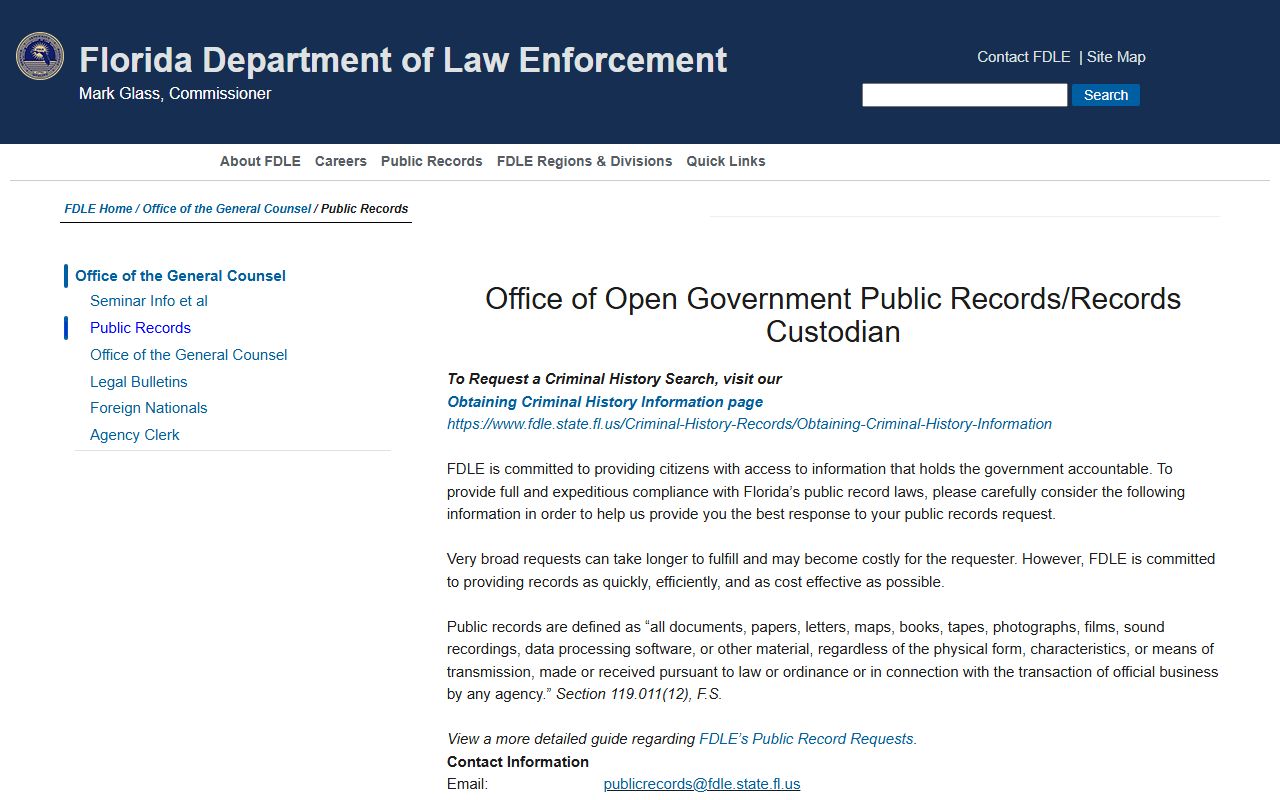The image size is (1280, 800).
Task: Open the Careers menu item
Action: pyautogui.click(x=341, y=161)
